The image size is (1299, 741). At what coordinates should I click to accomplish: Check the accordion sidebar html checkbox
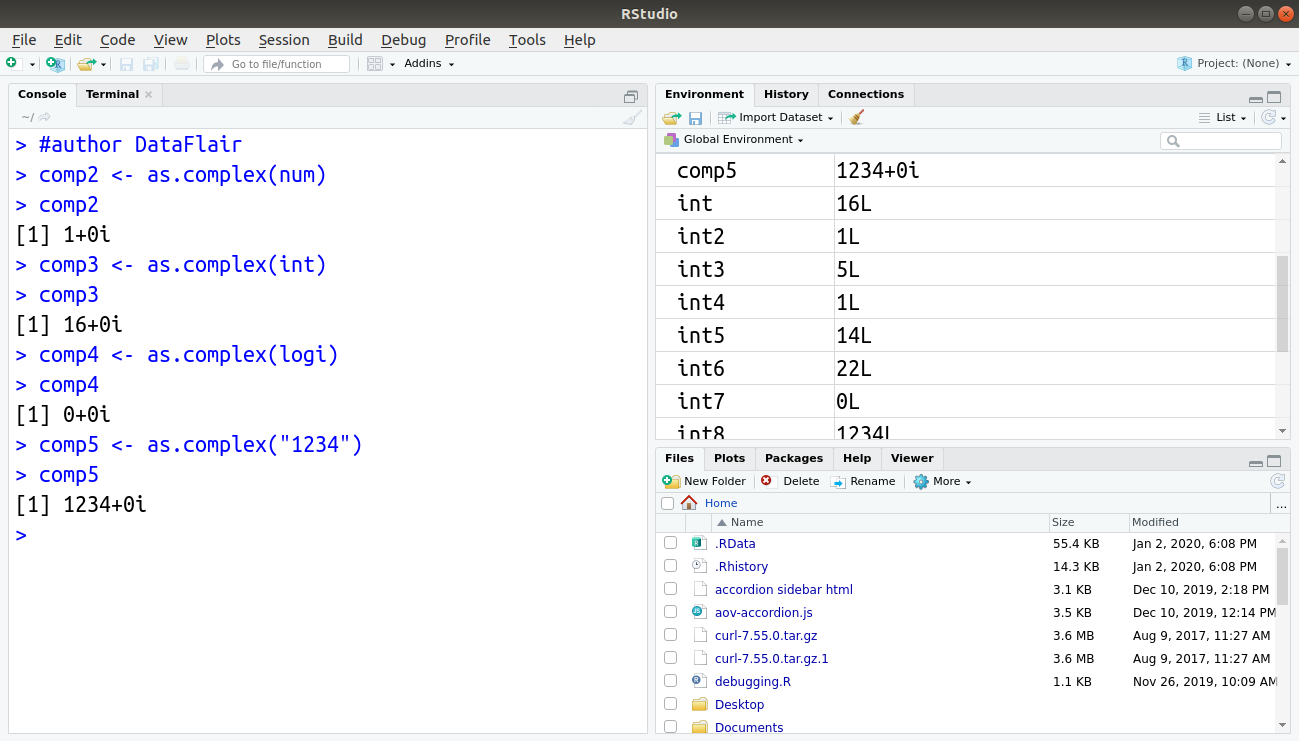[670, 589]
